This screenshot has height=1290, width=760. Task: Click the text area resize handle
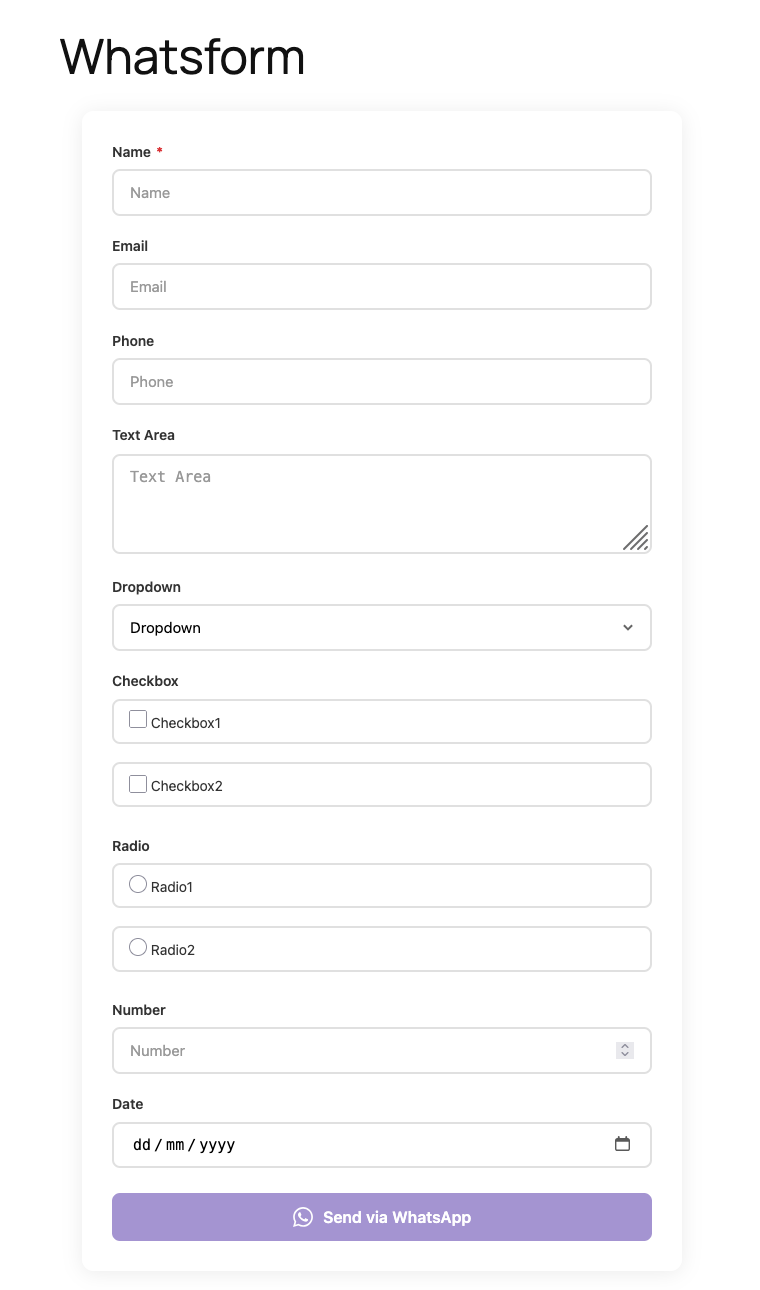click(x=636, y=538)
